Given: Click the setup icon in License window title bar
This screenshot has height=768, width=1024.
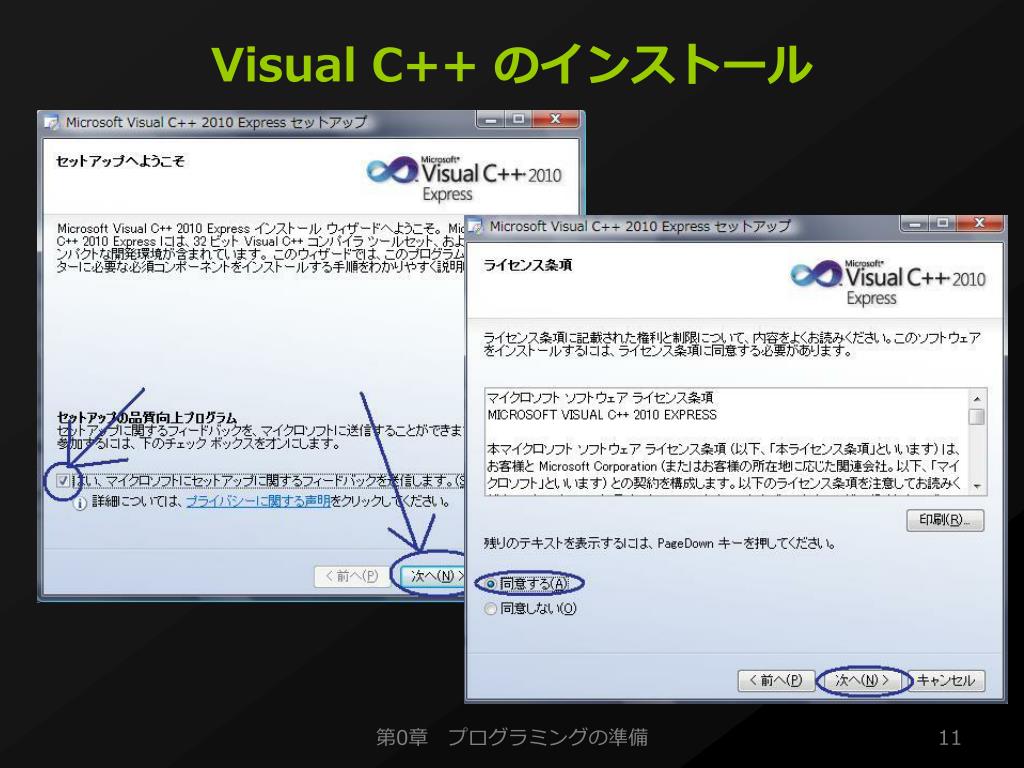Looking at the screenshot, I should 475,227.
